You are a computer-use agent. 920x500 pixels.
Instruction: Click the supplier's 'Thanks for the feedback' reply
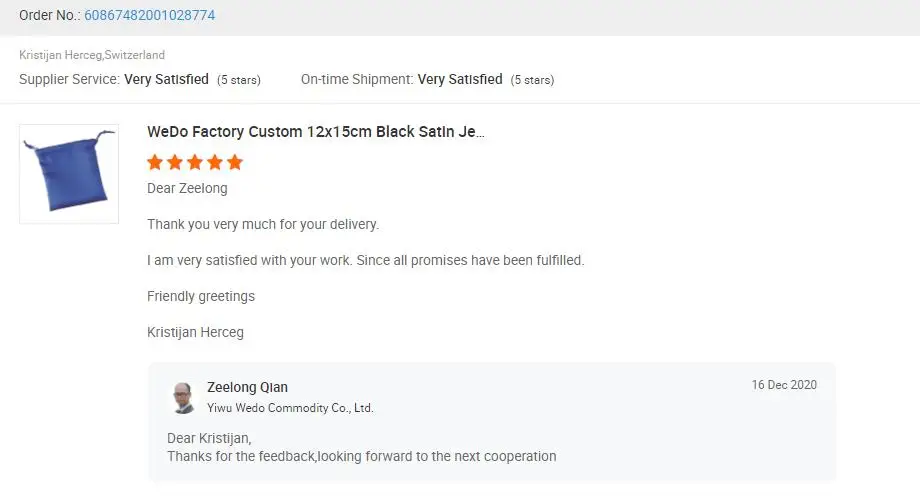[361, 456]
